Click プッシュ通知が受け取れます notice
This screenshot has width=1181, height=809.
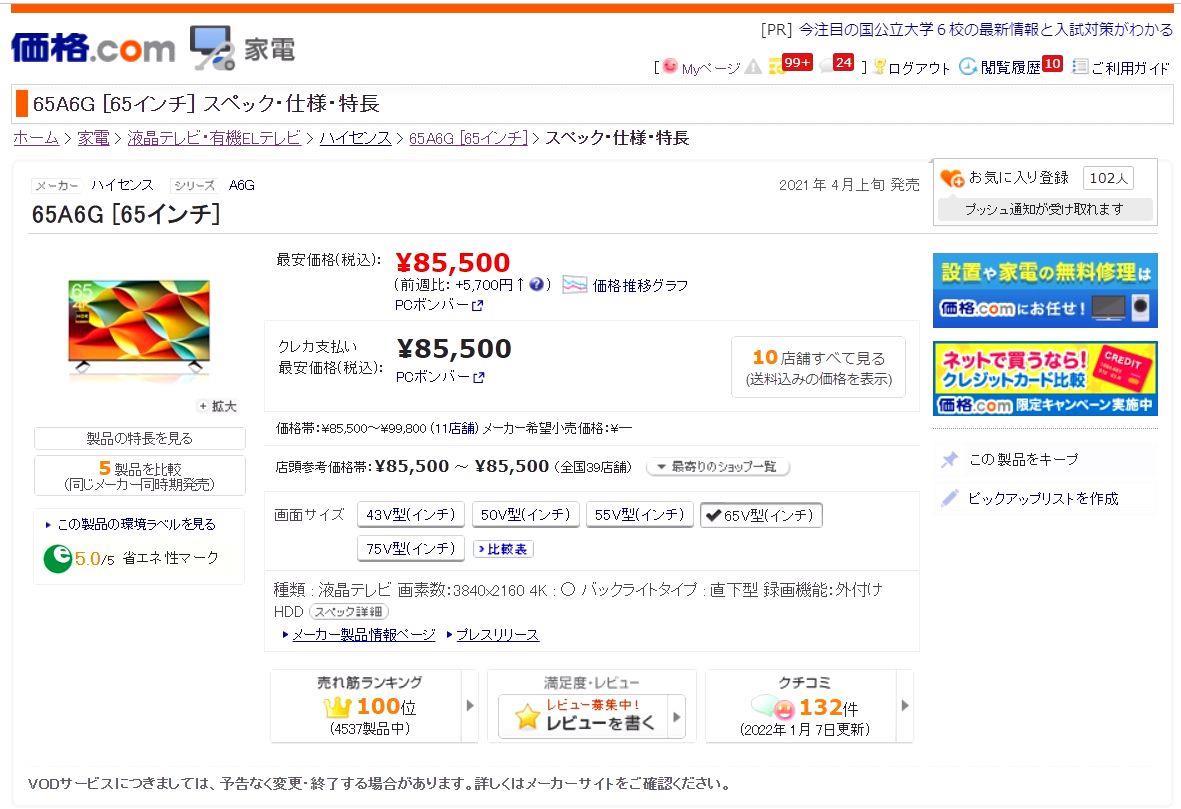coord(1044,209)
